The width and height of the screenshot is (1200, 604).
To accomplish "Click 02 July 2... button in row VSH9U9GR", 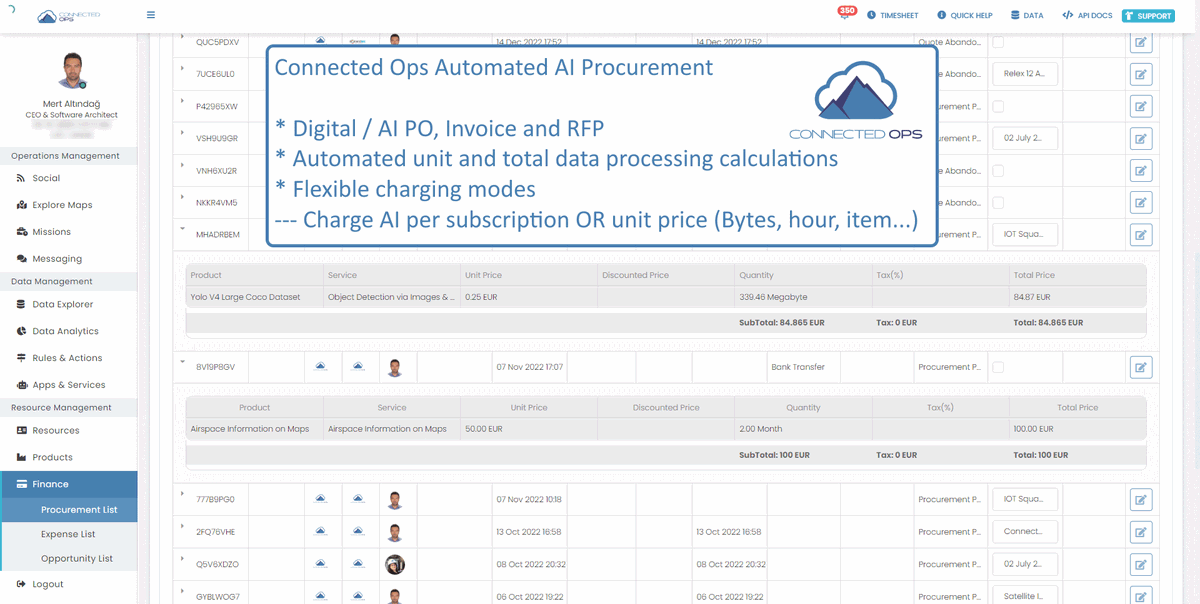I will tap(1024, 138).
